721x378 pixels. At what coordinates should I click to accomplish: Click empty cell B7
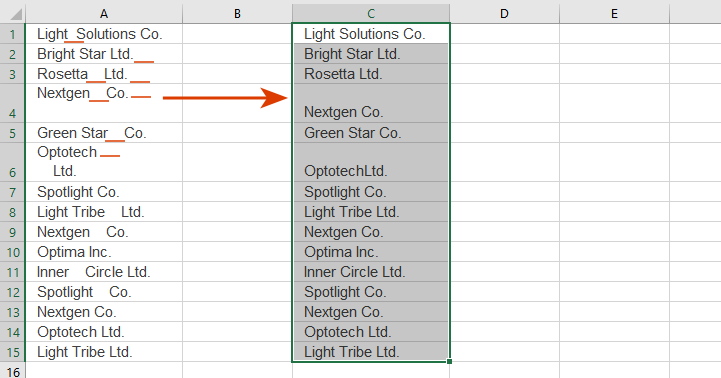point(237,192)
